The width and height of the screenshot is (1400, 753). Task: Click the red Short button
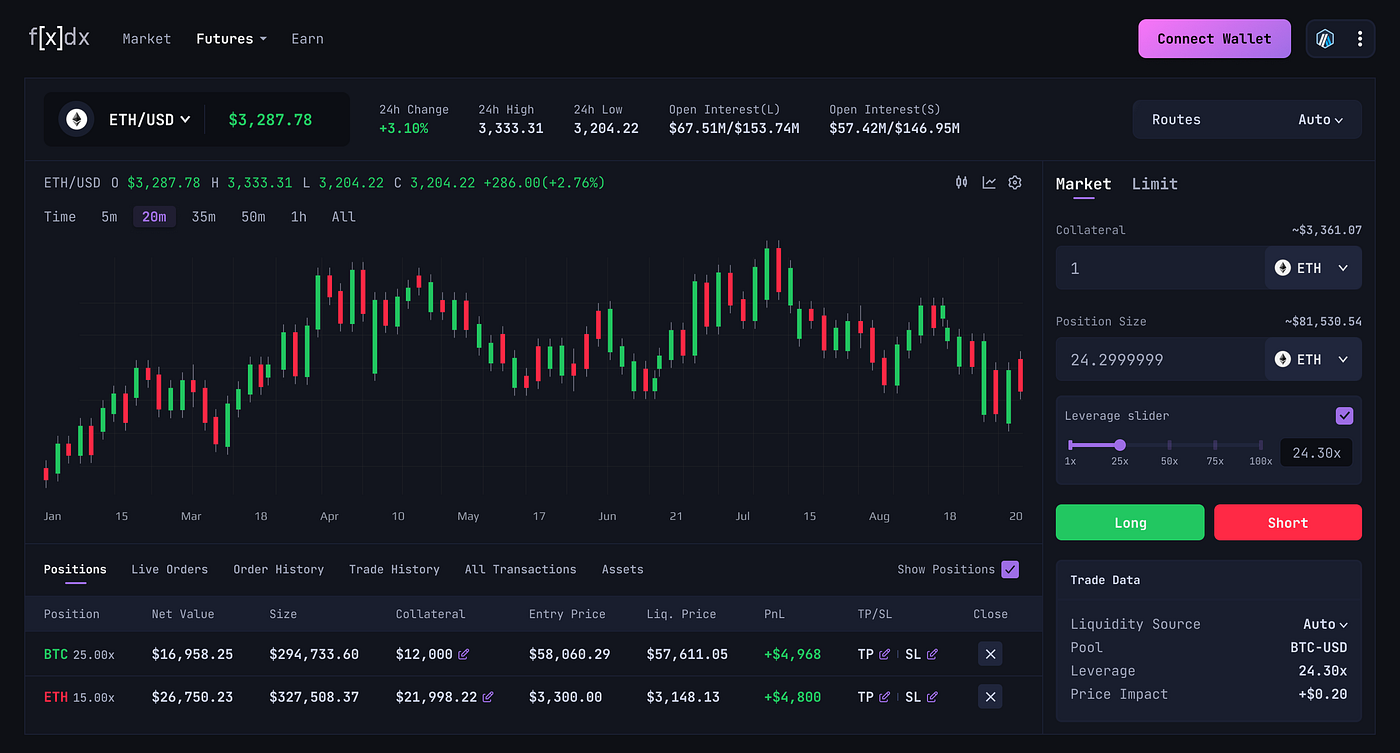click(1288, 523)
